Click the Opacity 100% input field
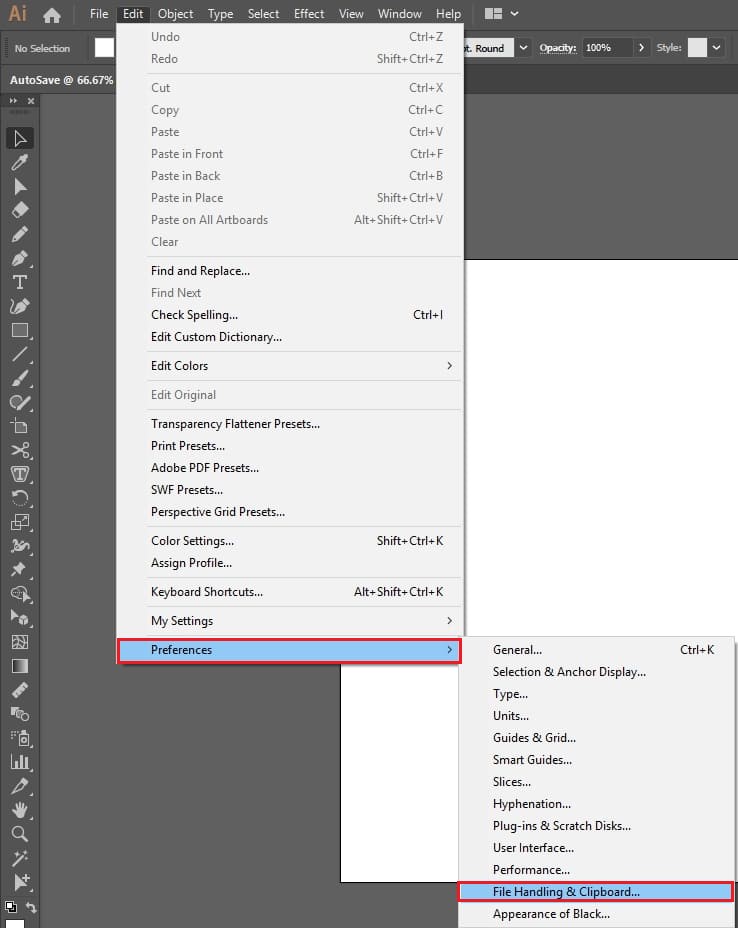738x928 pixels. click(607, 48)
